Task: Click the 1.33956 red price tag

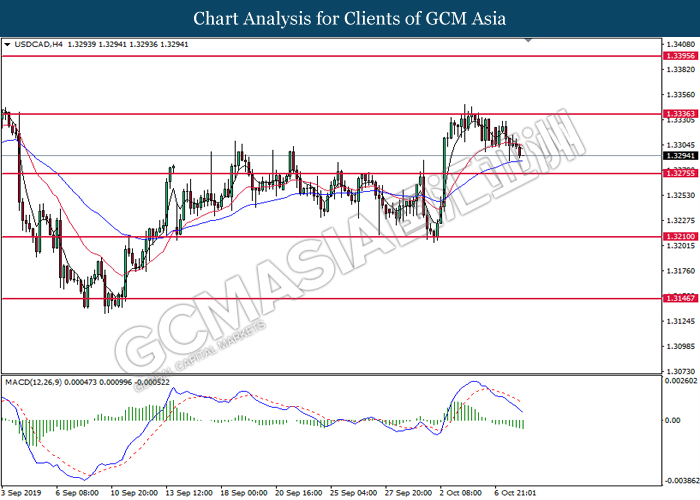Action: (x=679, y=57)
